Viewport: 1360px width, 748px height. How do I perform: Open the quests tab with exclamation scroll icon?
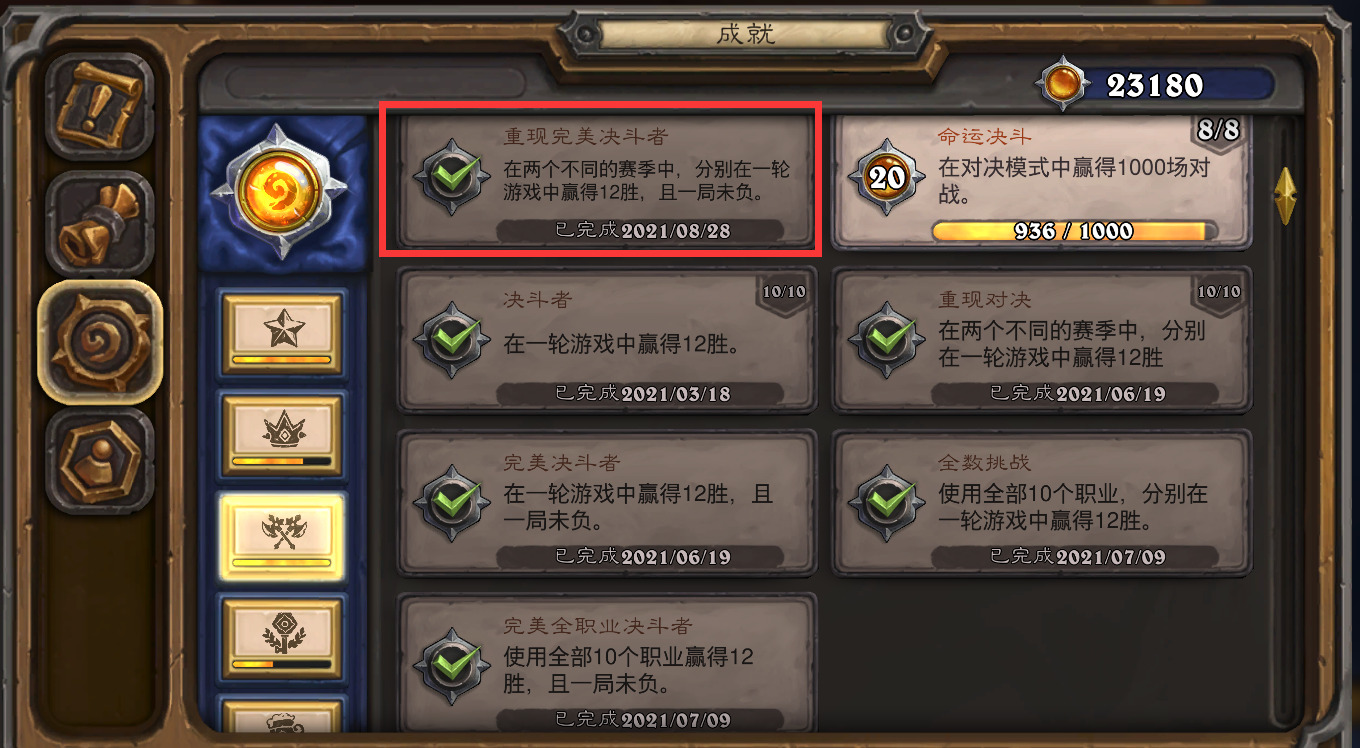coord(100,106)
